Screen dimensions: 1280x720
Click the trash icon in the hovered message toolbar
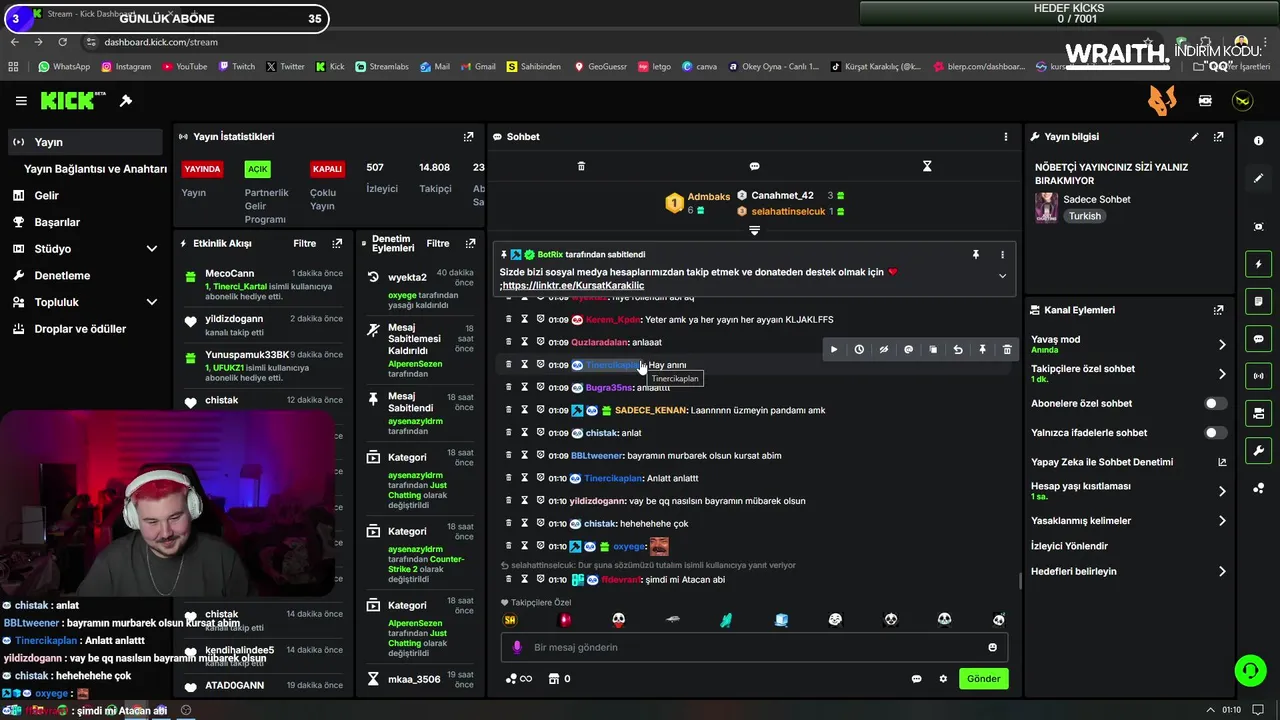tap(1007, 350)
